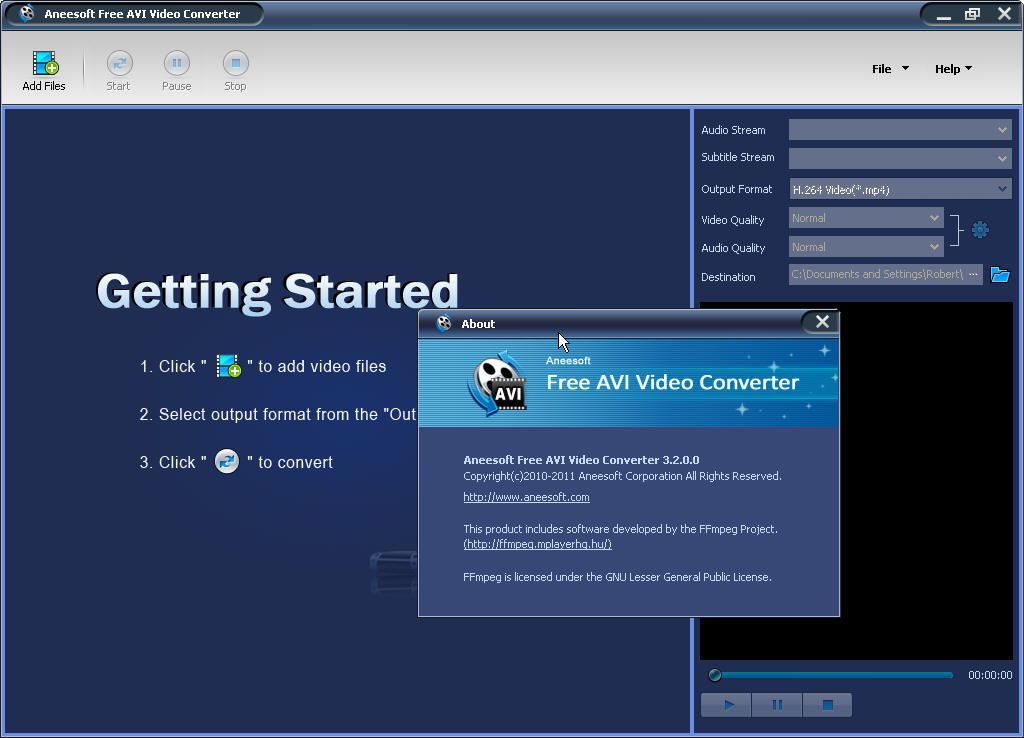The width and height of the screenshot is (1024, 738).
Task: Click the About dialog title bar icon
Action: [x=444, y=323]
